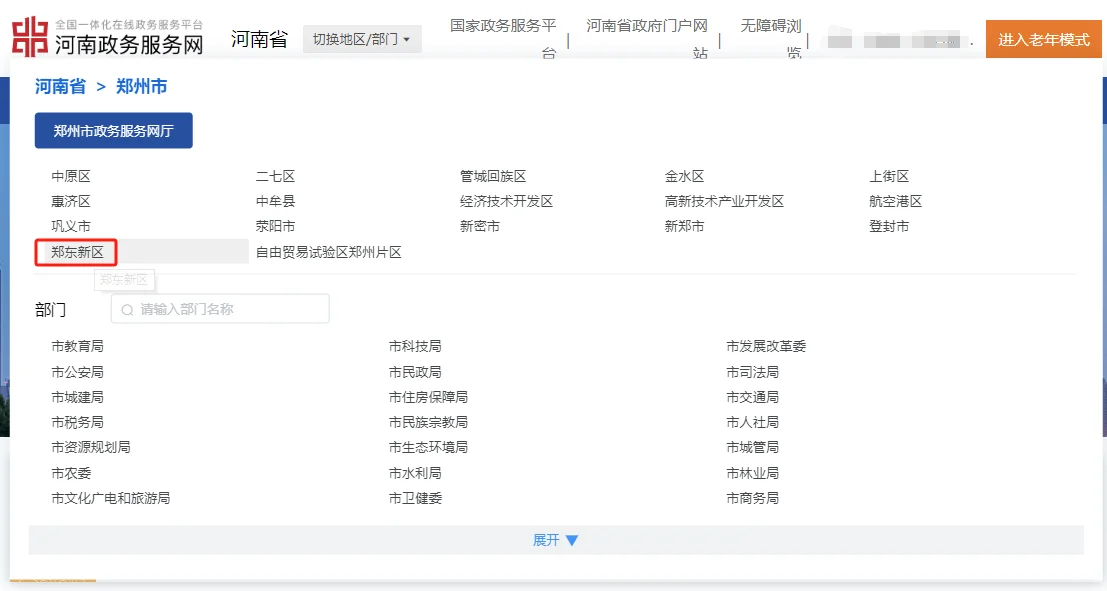The width and height of the screenshot is (1107, 591).
Task: Open the 市教育局 department
Action: (78, 347)
